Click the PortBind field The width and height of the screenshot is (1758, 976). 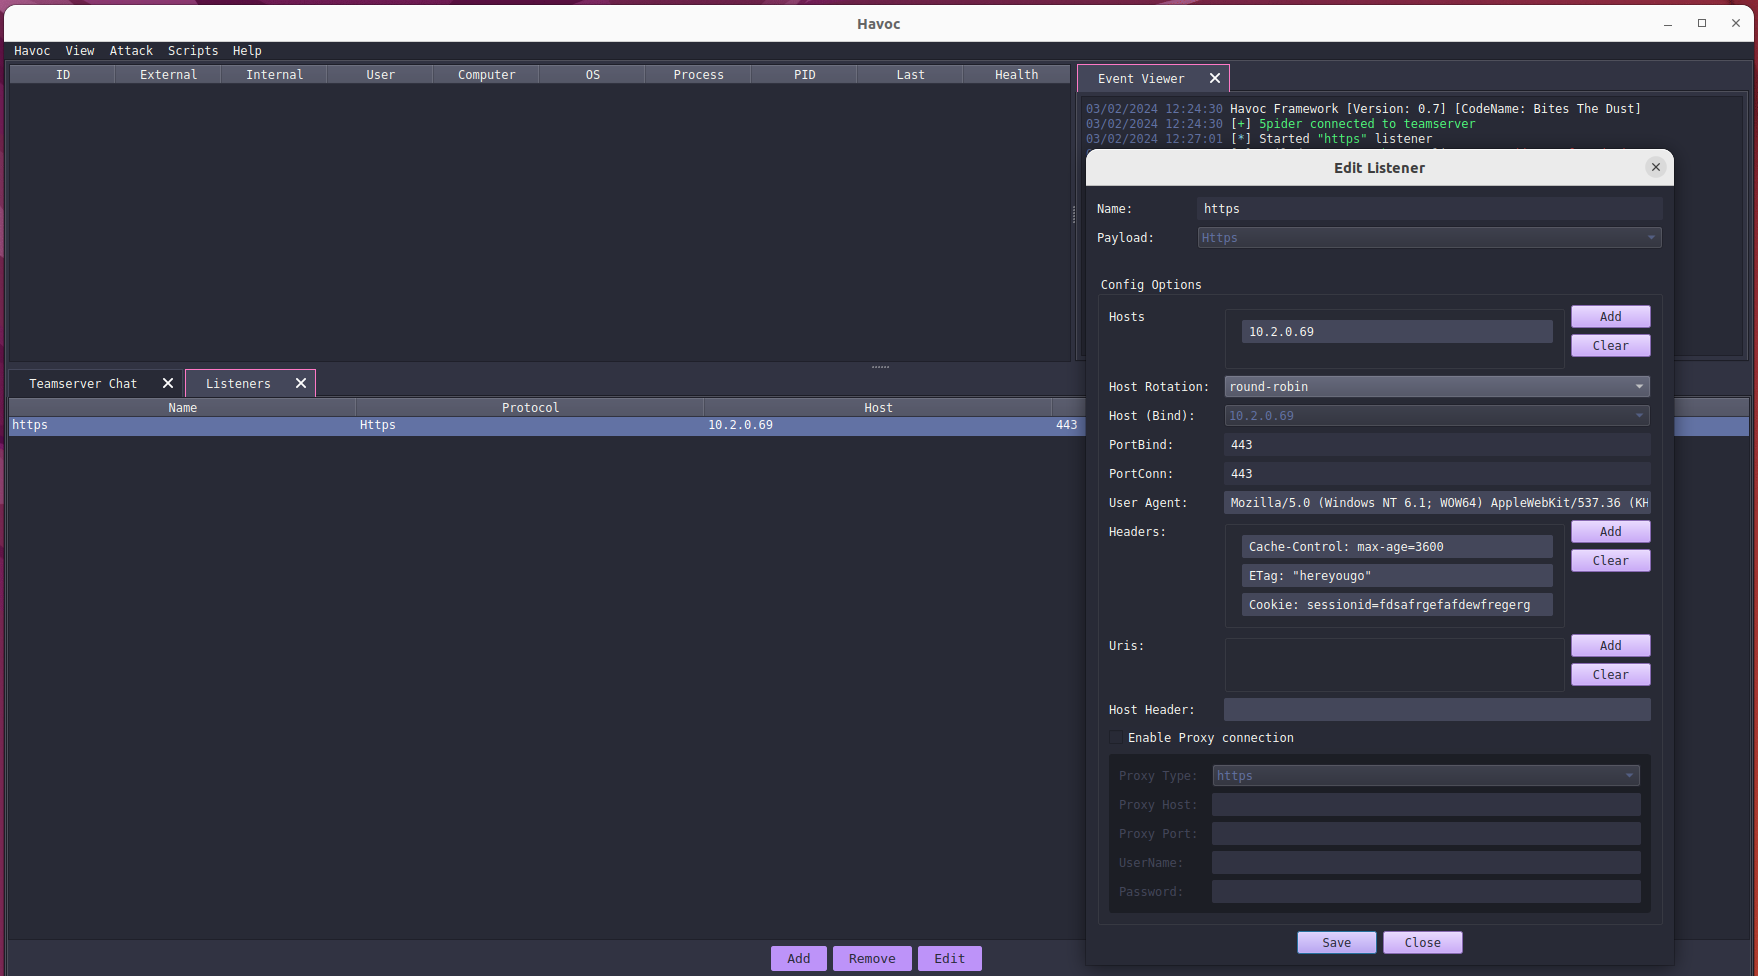tap(1437, 445)
